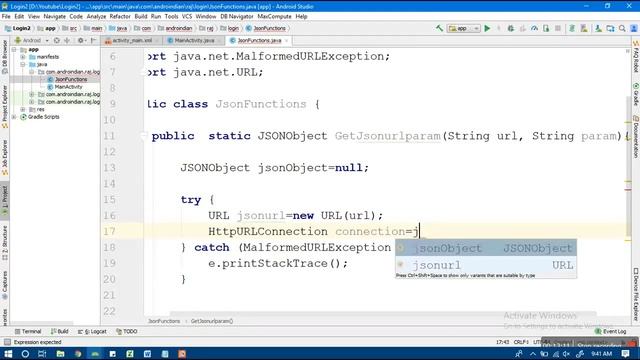Click GetJsonurlparam() in editor breadcrumb
The width and height of the screenshot is (640, 360).
(212, 321)
